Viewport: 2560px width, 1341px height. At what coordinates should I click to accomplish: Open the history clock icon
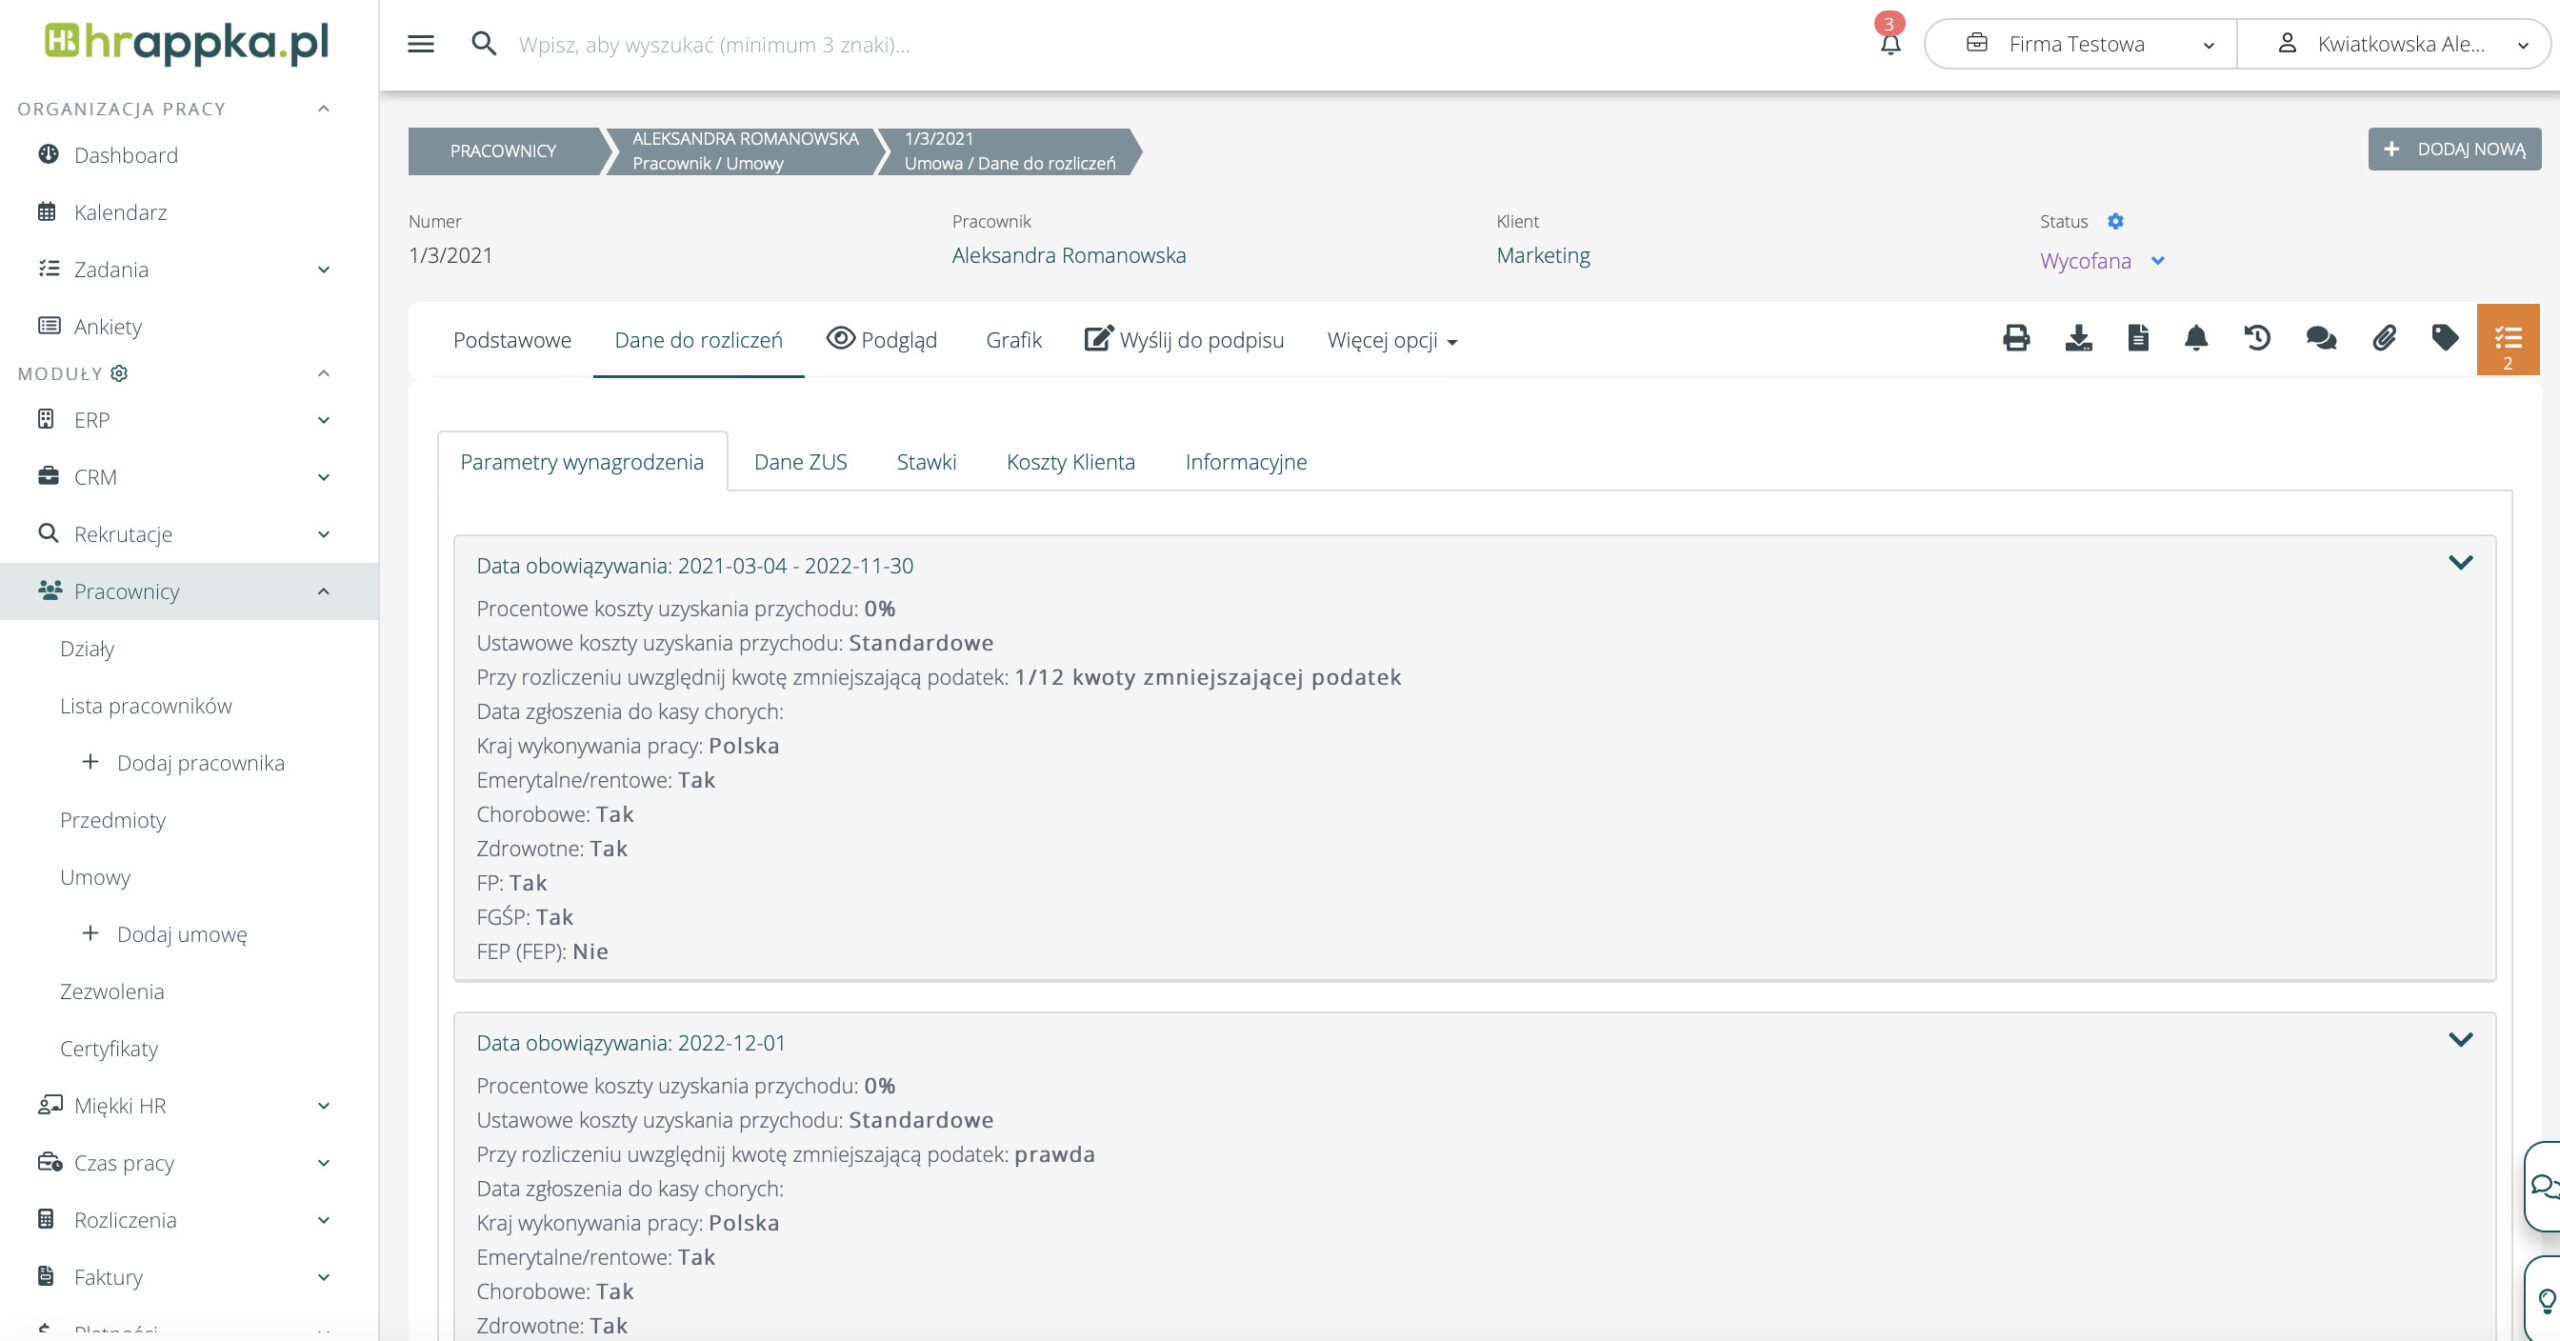coord(2257,338)
